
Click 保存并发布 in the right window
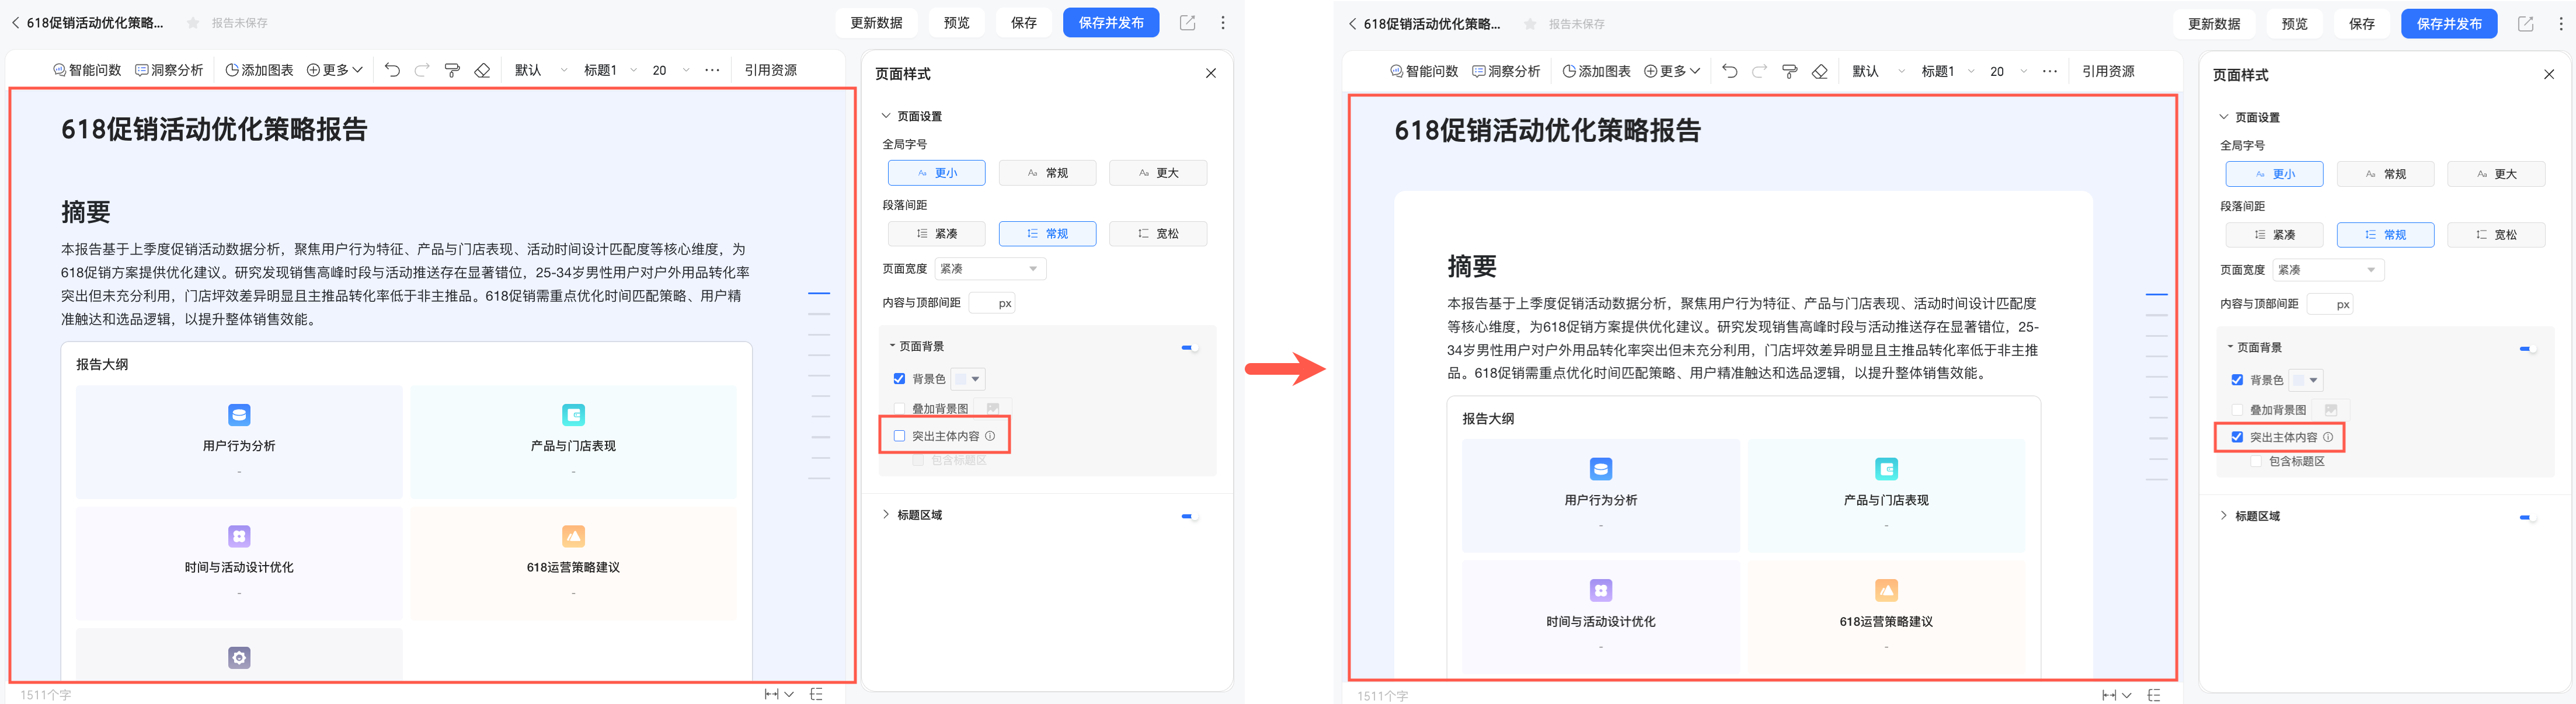coord(2449,24)
